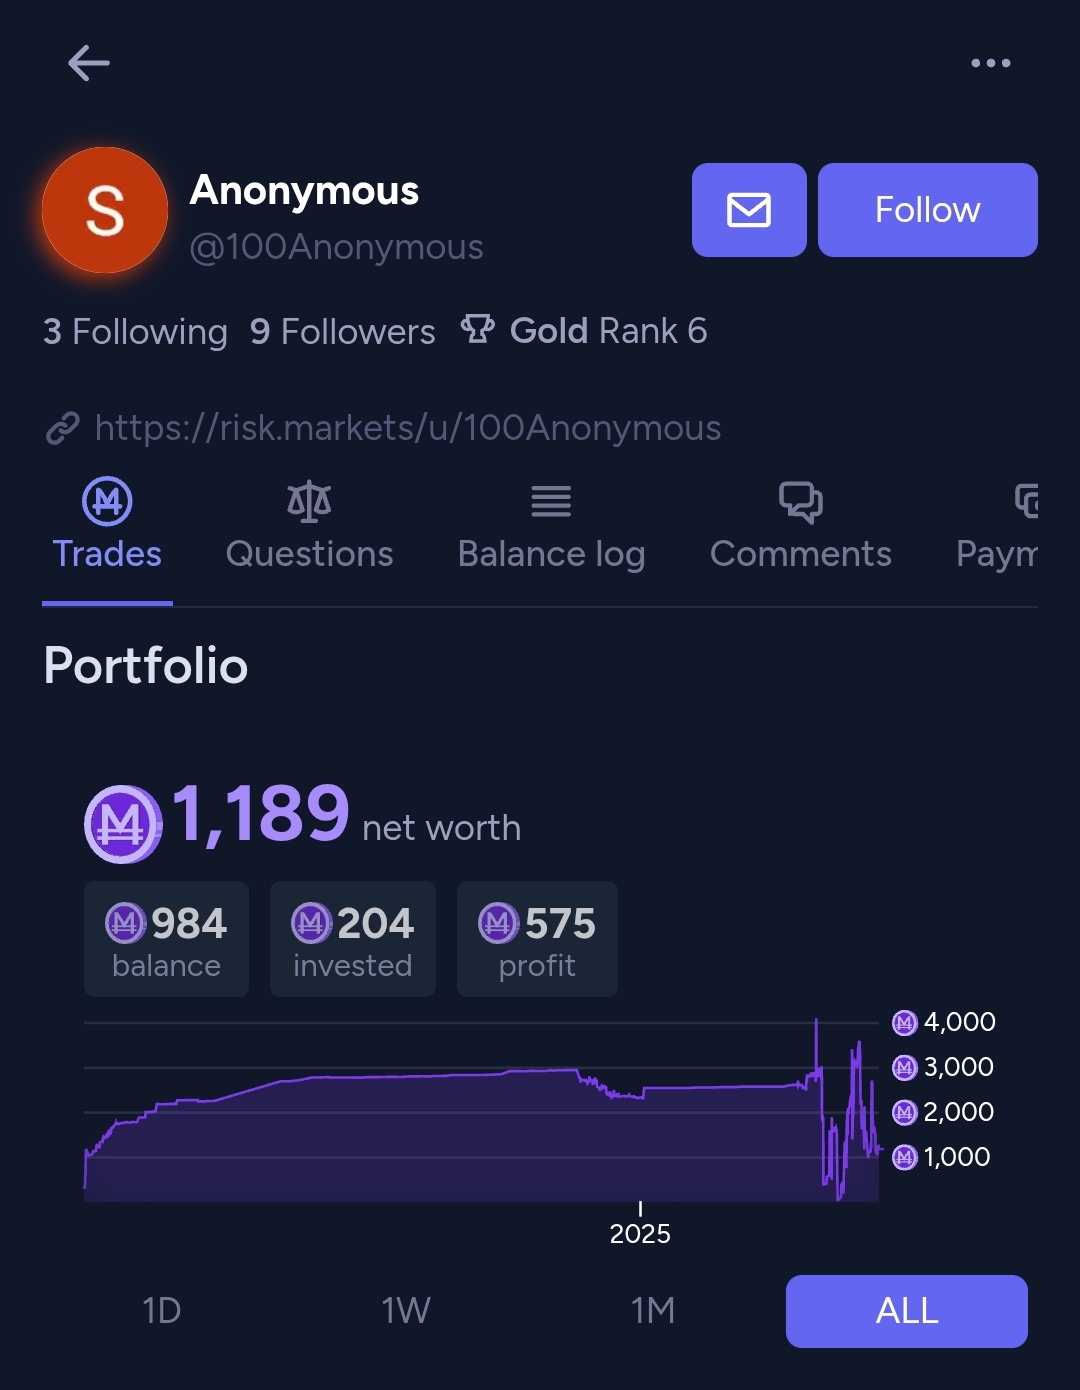View the 3 Following list
Viewport: 1080px width, 1390px height.
pyautogui.click(x=135, y=331)
